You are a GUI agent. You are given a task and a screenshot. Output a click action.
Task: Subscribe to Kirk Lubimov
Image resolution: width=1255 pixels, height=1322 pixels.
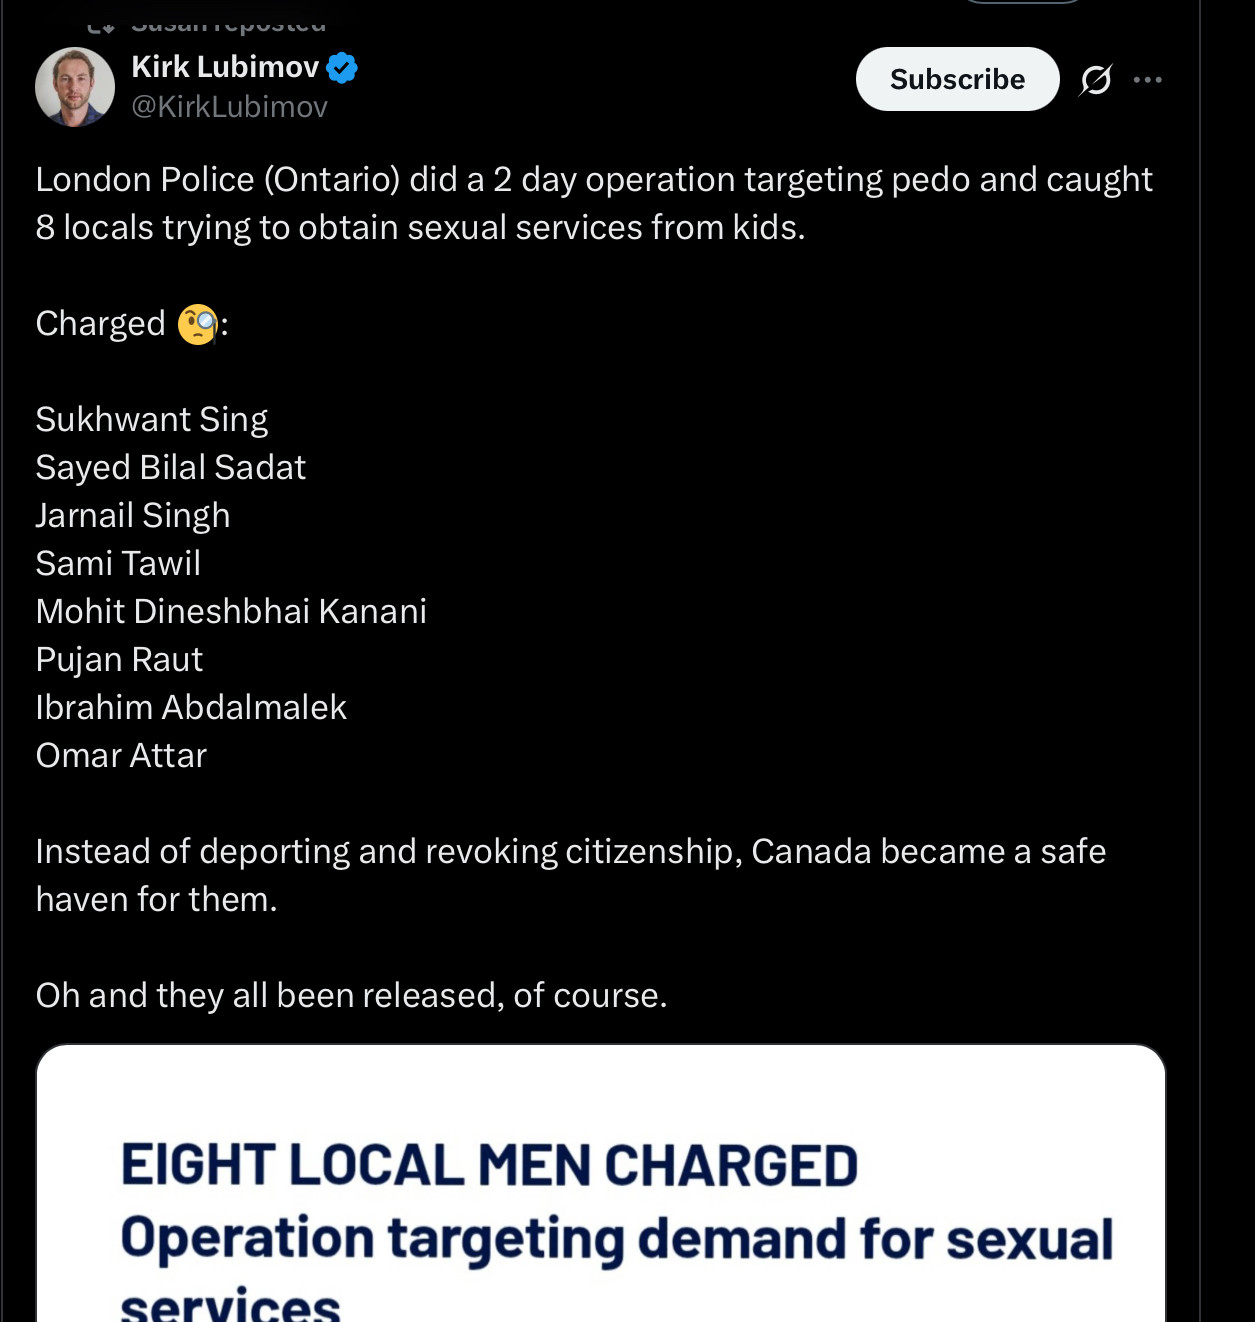pos(957,79)
